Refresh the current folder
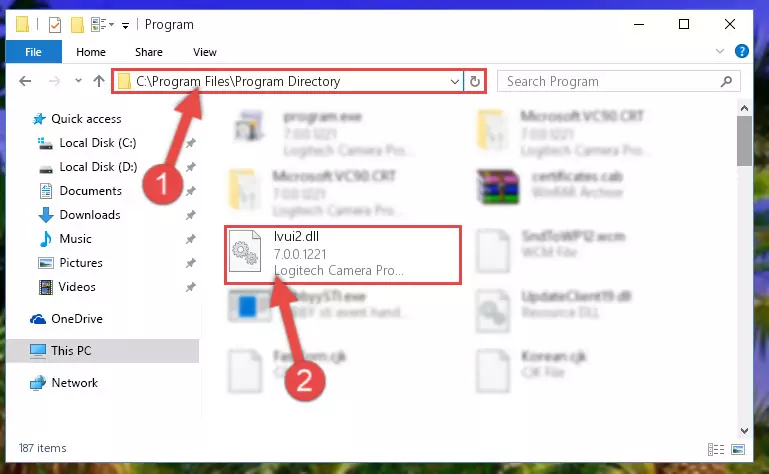Viewport: 769px width, 474px height. tap(475, 81)
